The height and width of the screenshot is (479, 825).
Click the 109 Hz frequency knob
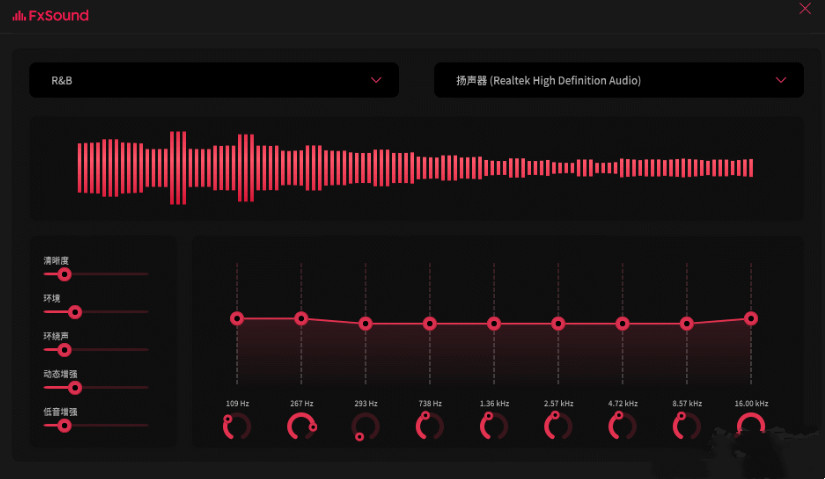point(237,427)
